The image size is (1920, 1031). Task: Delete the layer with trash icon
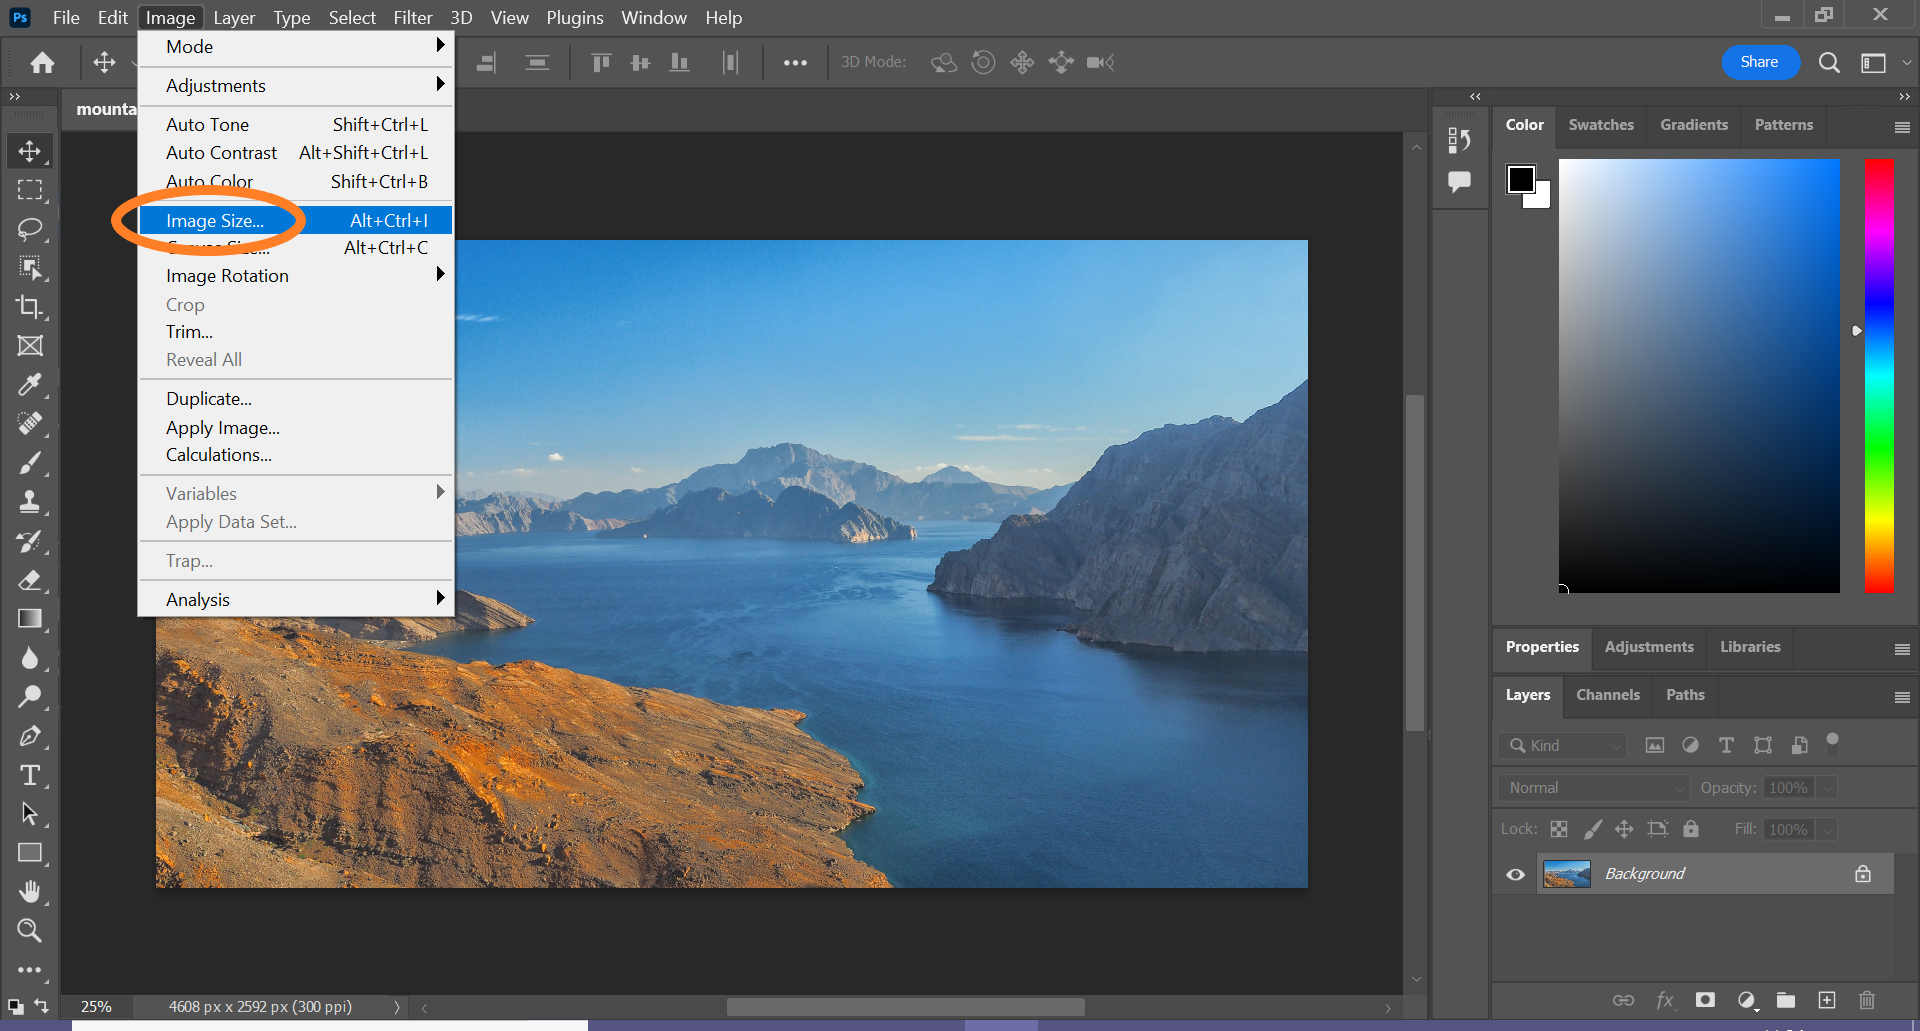click(1867, 1000)
